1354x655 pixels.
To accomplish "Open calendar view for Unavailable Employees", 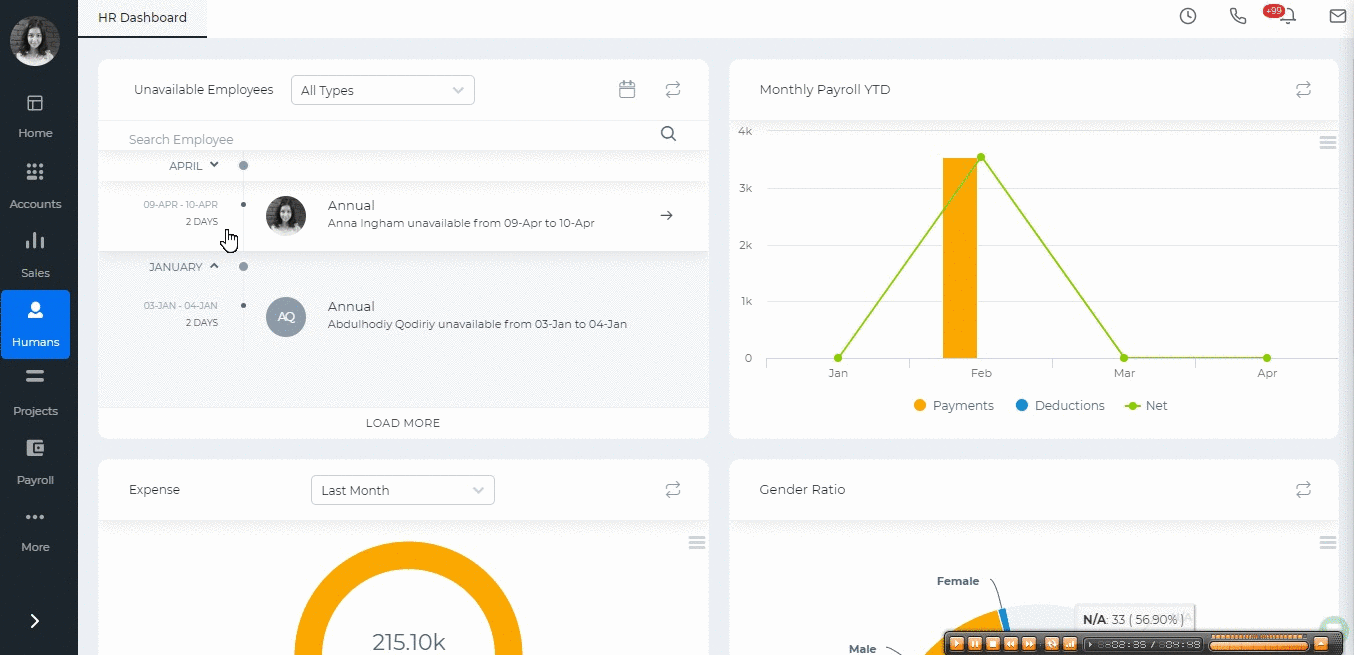I will coord(627,89).
